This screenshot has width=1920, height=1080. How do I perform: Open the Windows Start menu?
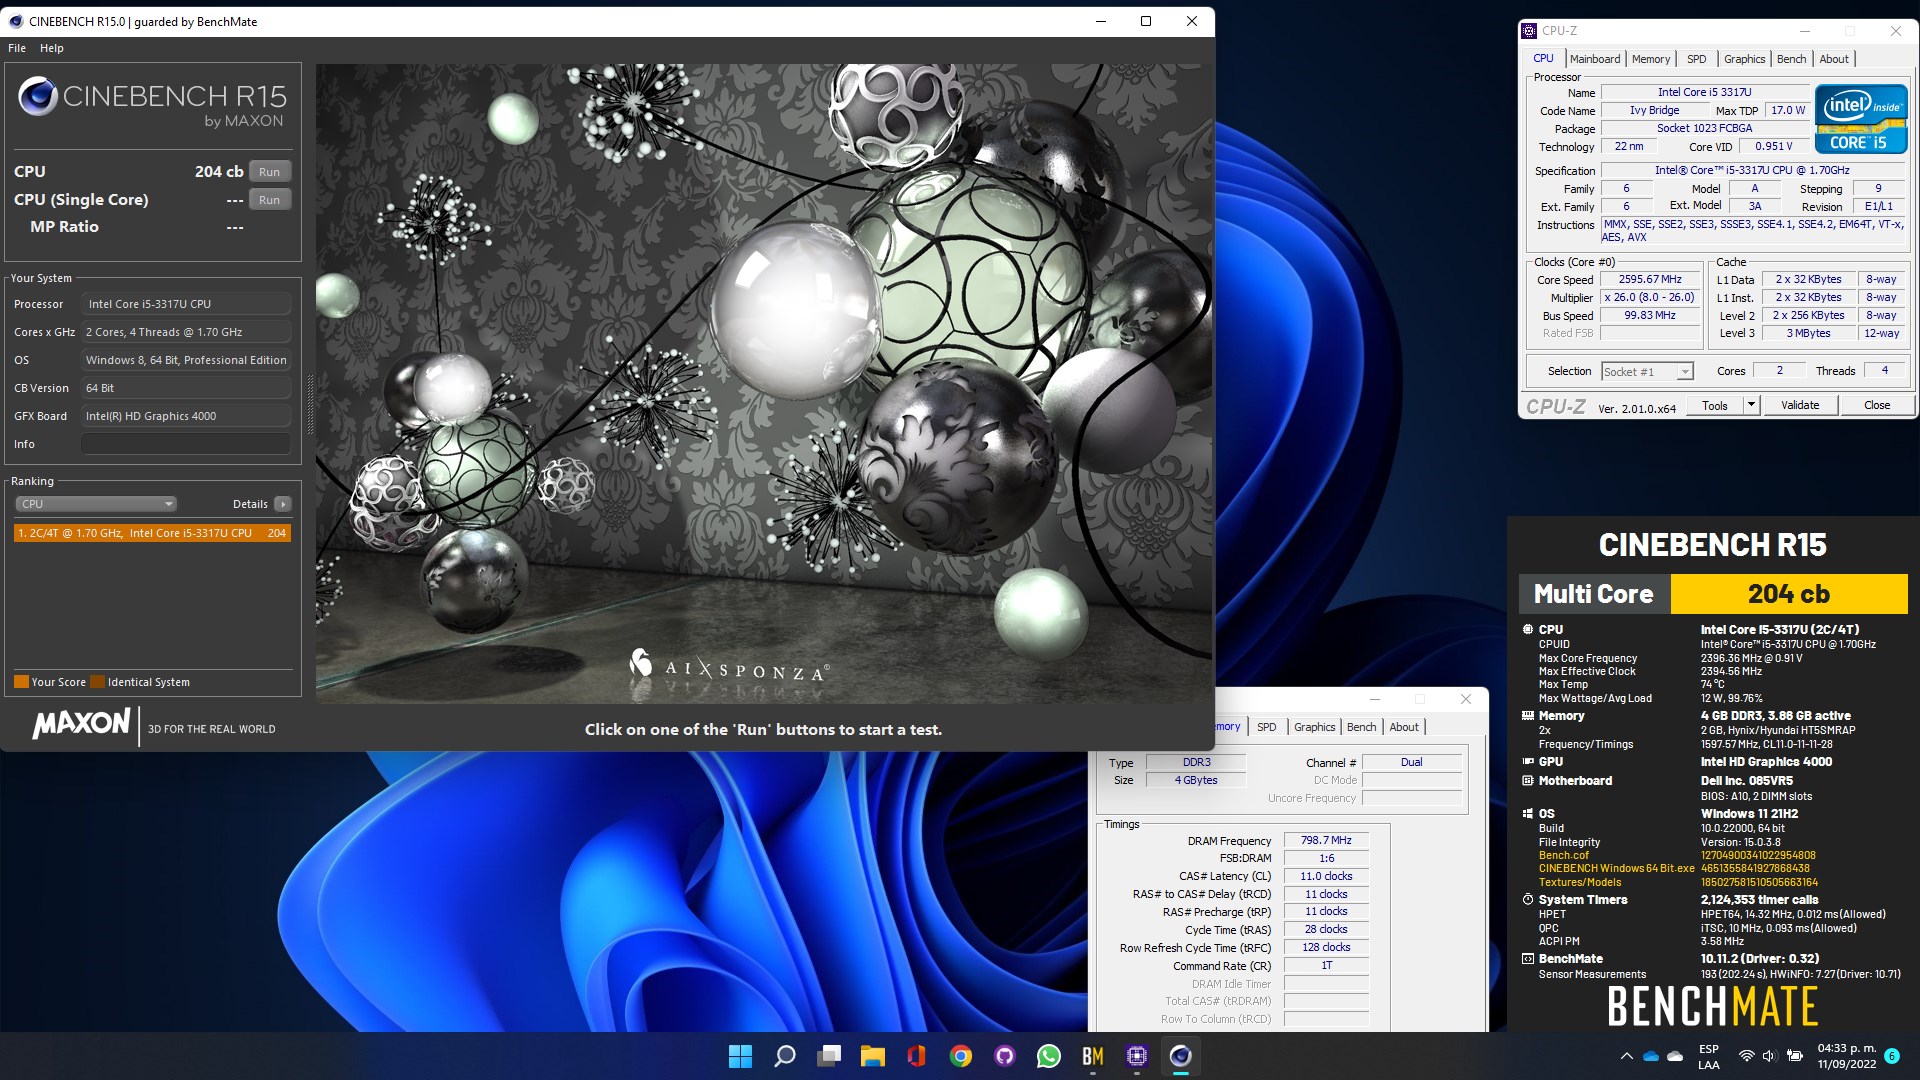pos(740,1056)
